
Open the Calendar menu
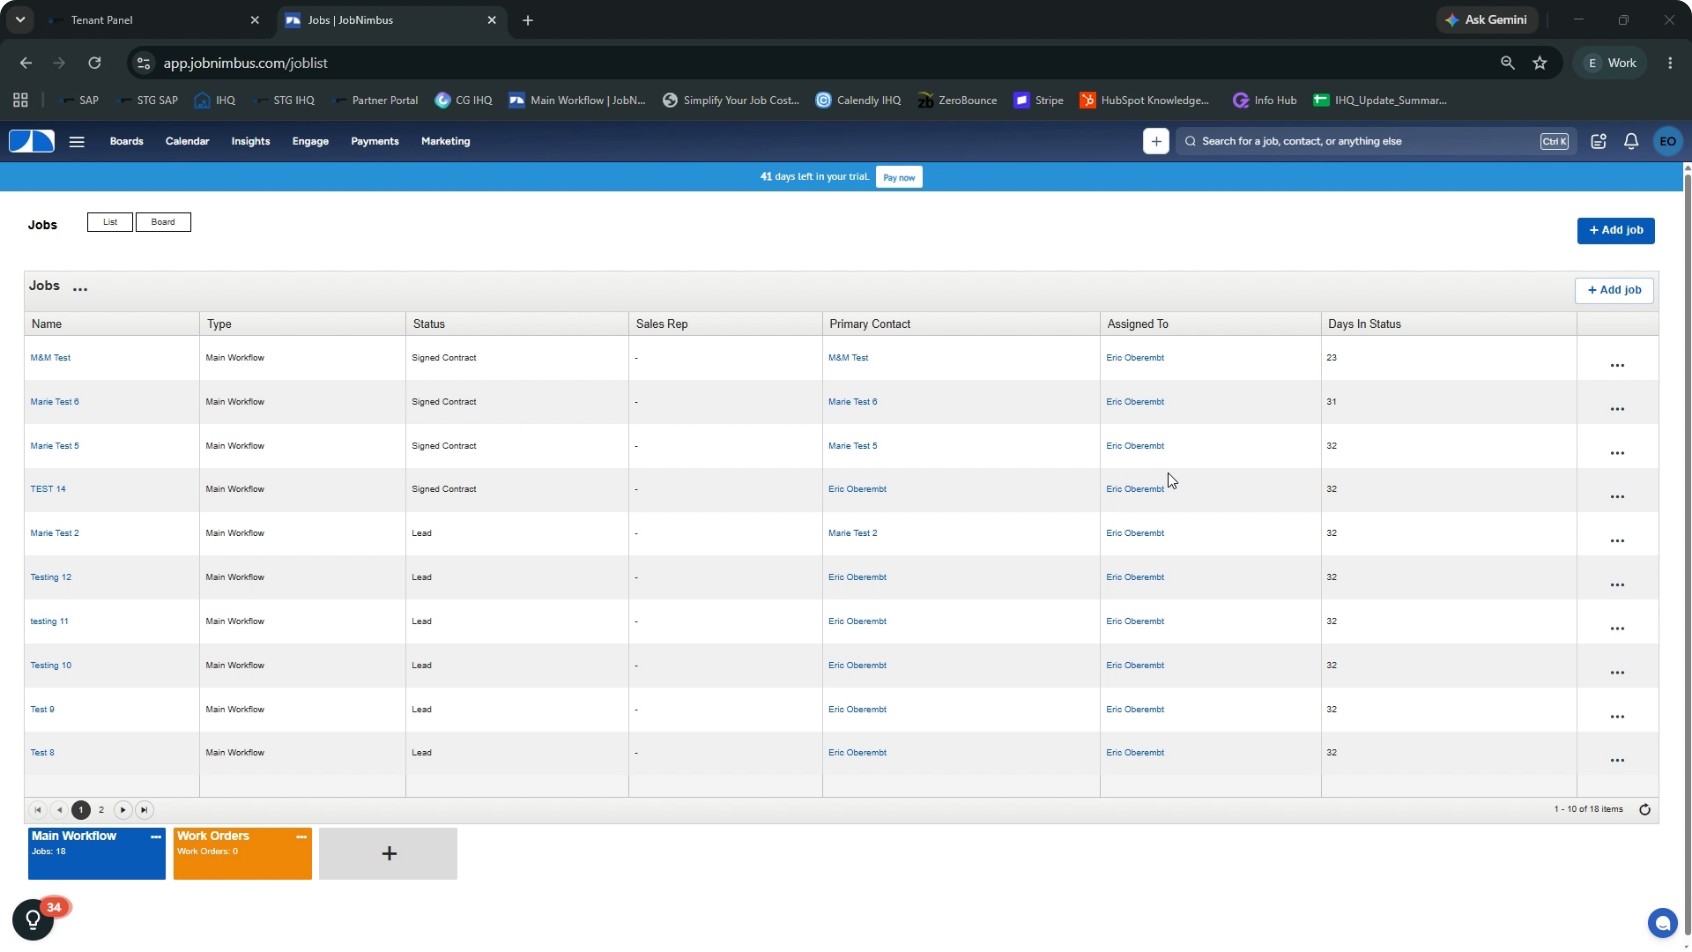[x=187, y=142]
